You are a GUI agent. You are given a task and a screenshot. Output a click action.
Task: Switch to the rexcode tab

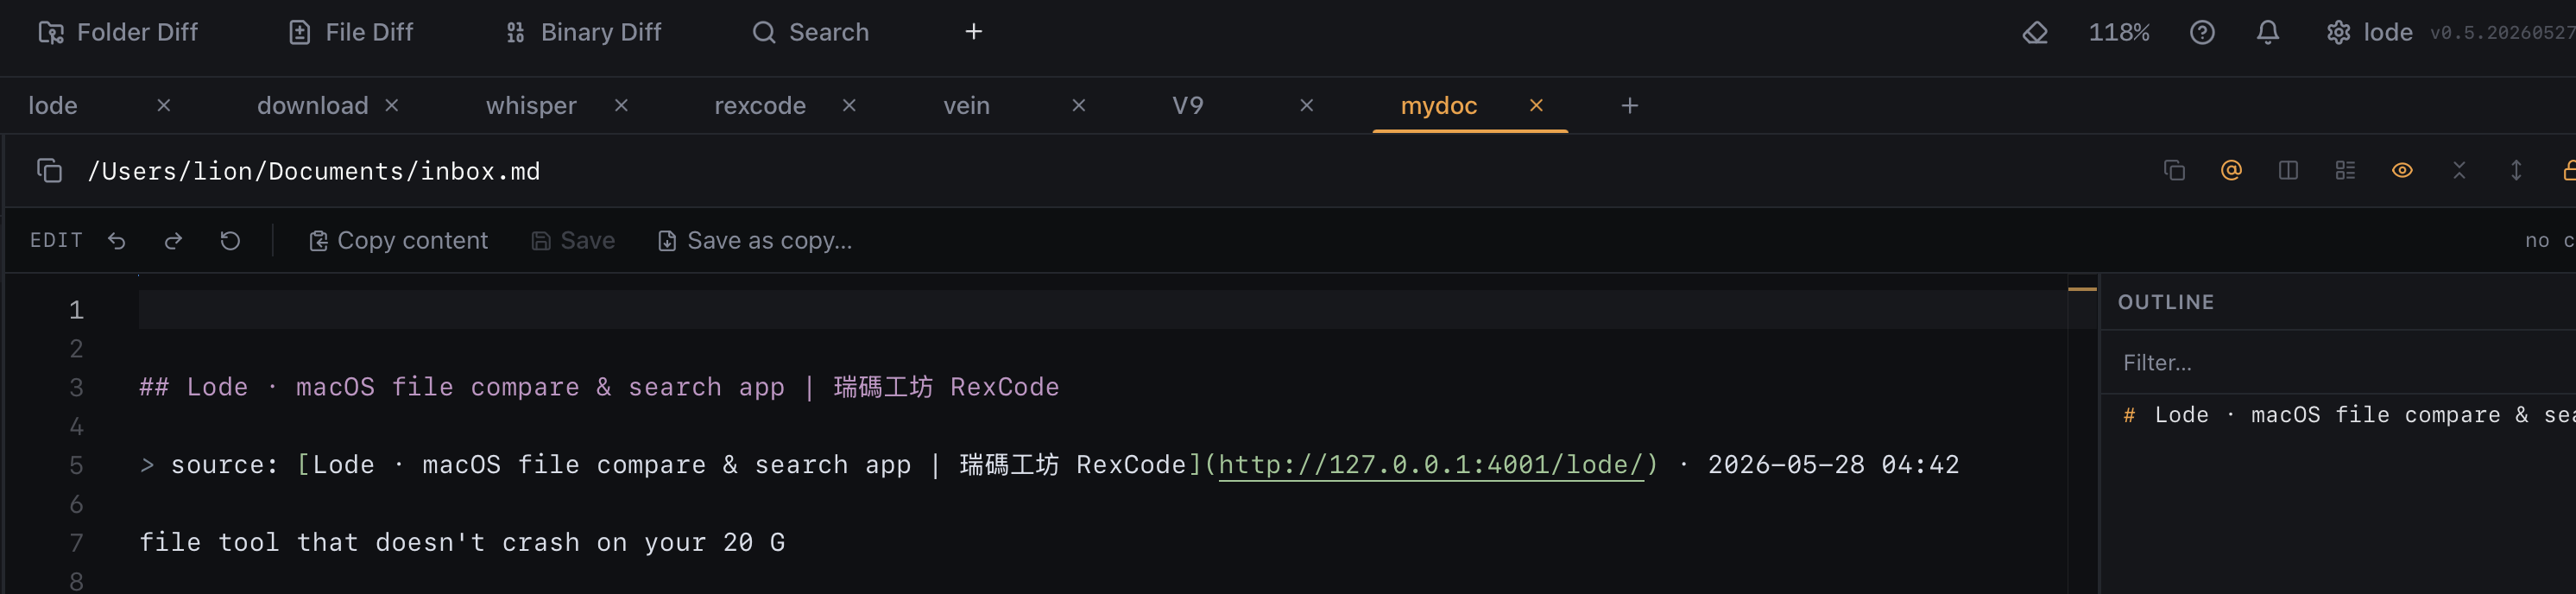point(760,105)
